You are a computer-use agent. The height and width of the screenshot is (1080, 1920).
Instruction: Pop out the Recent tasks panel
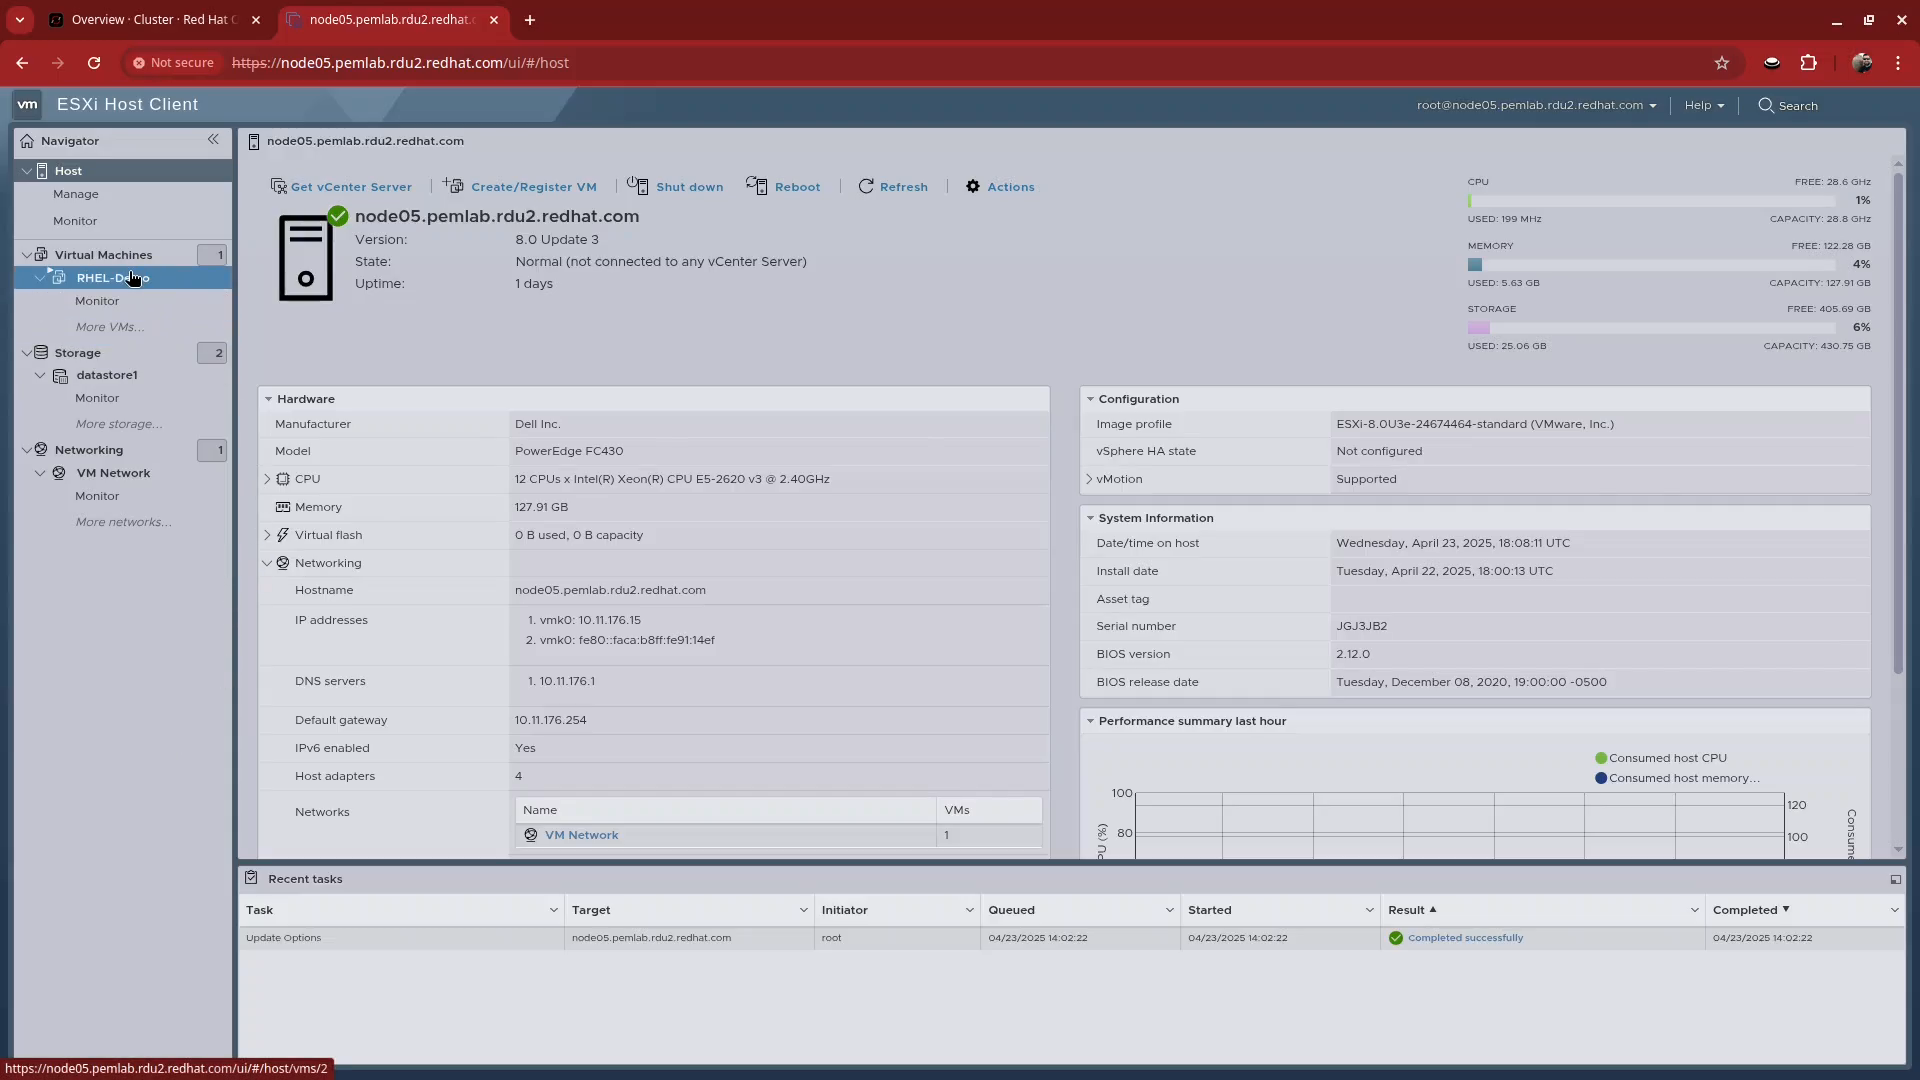point(1895,879)
